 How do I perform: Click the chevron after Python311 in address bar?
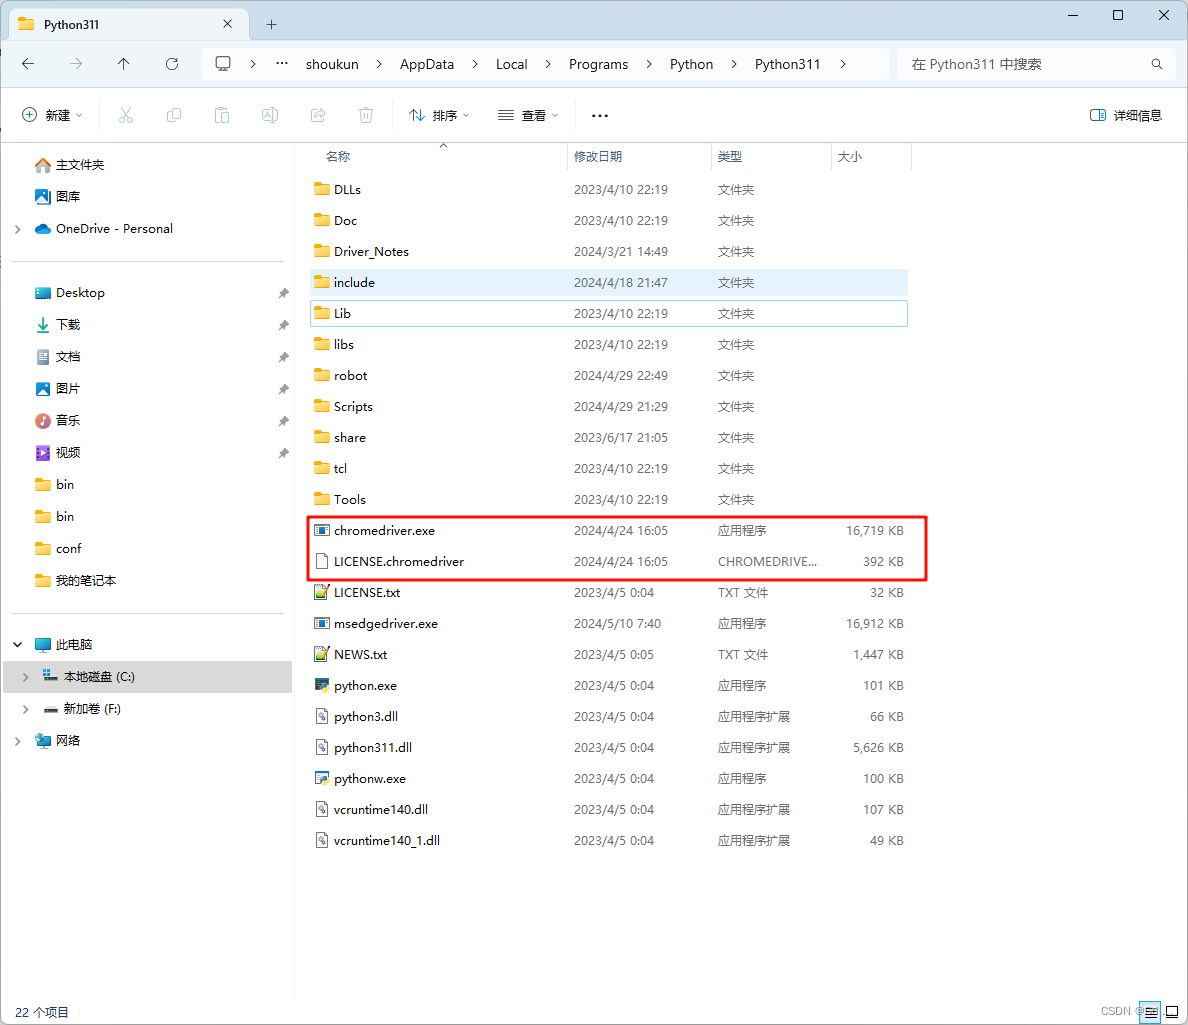tap(843, 64)
